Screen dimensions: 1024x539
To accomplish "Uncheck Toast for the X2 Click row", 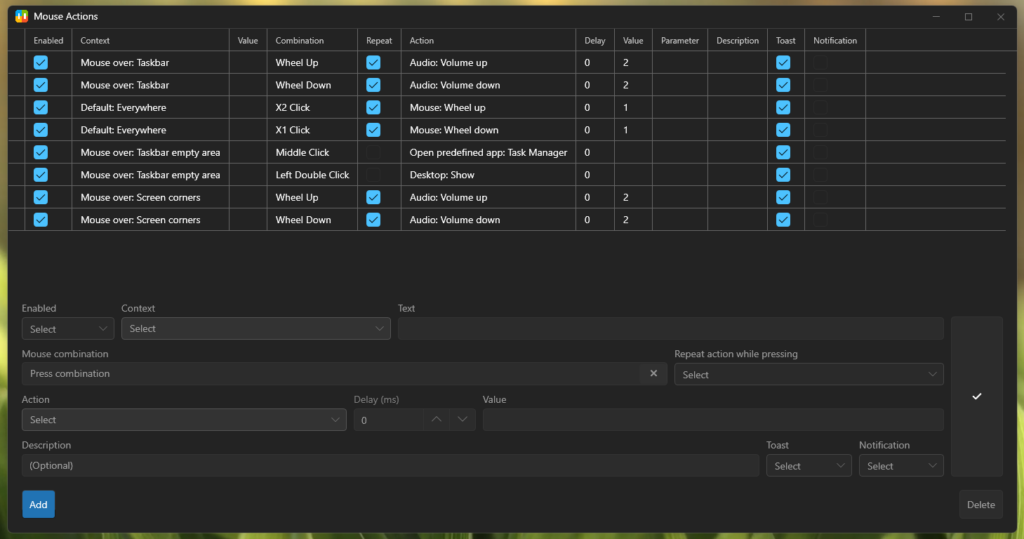I will (783, 107).
